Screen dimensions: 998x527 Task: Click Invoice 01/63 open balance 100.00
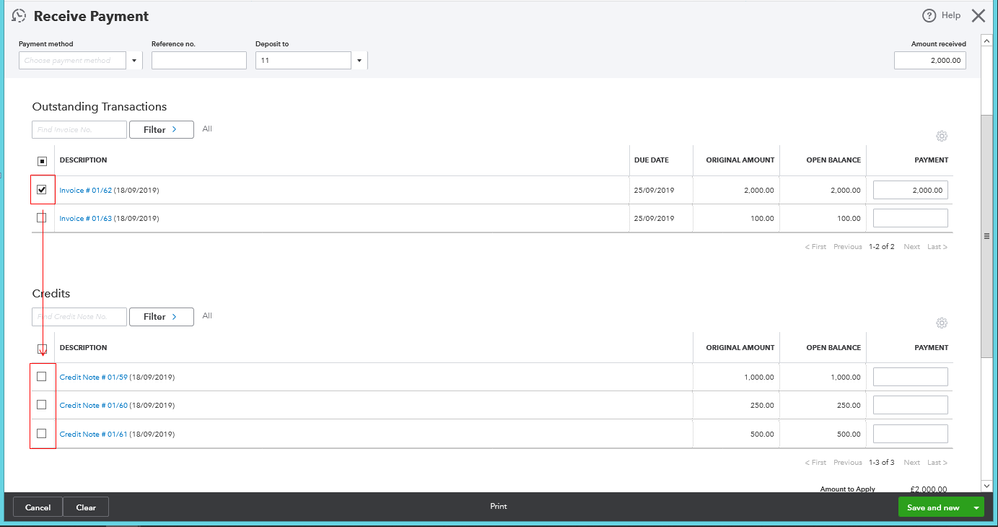[848, 218]
